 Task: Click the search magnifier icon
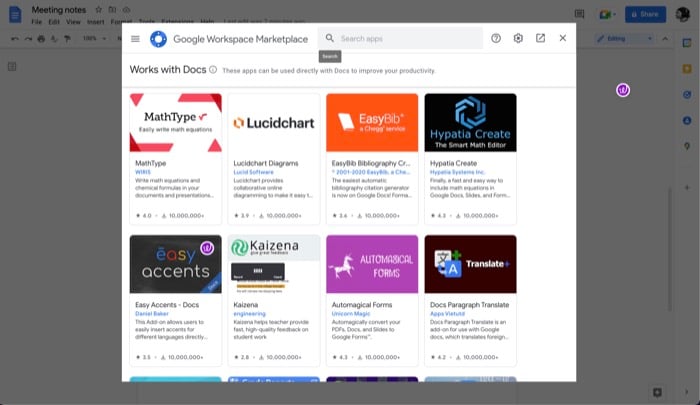(x=329, y=38)
